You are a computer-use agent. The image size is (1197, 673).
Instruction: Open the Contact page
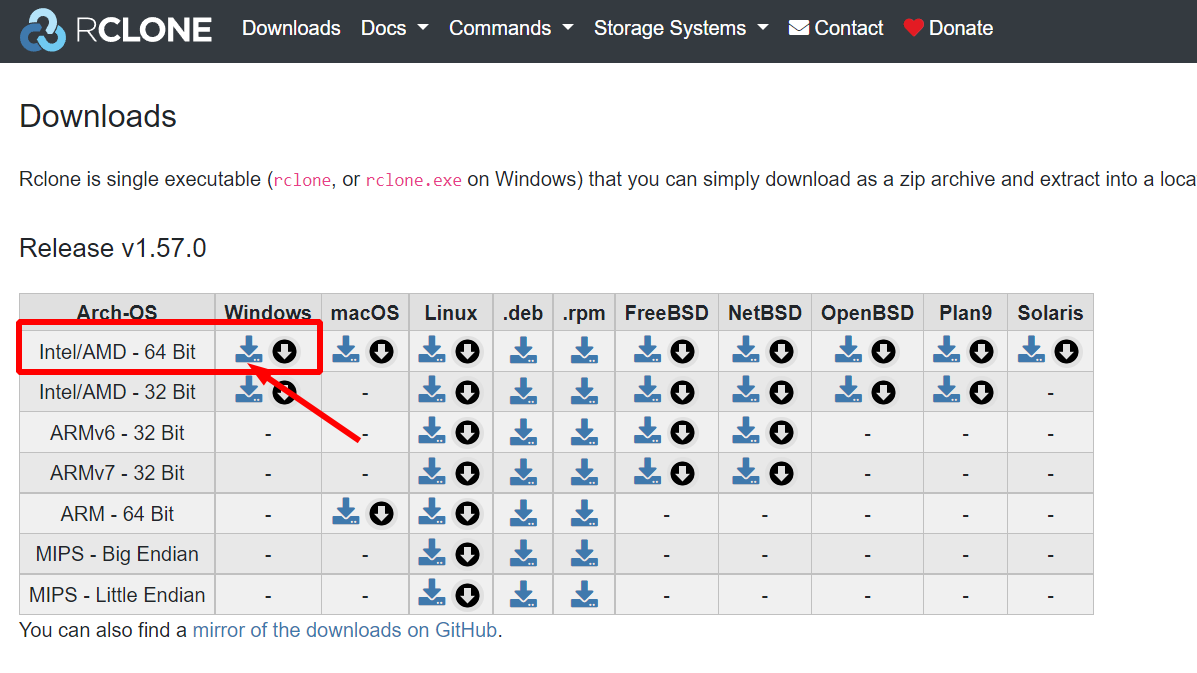pyautogui.click(x=836, y=28)
